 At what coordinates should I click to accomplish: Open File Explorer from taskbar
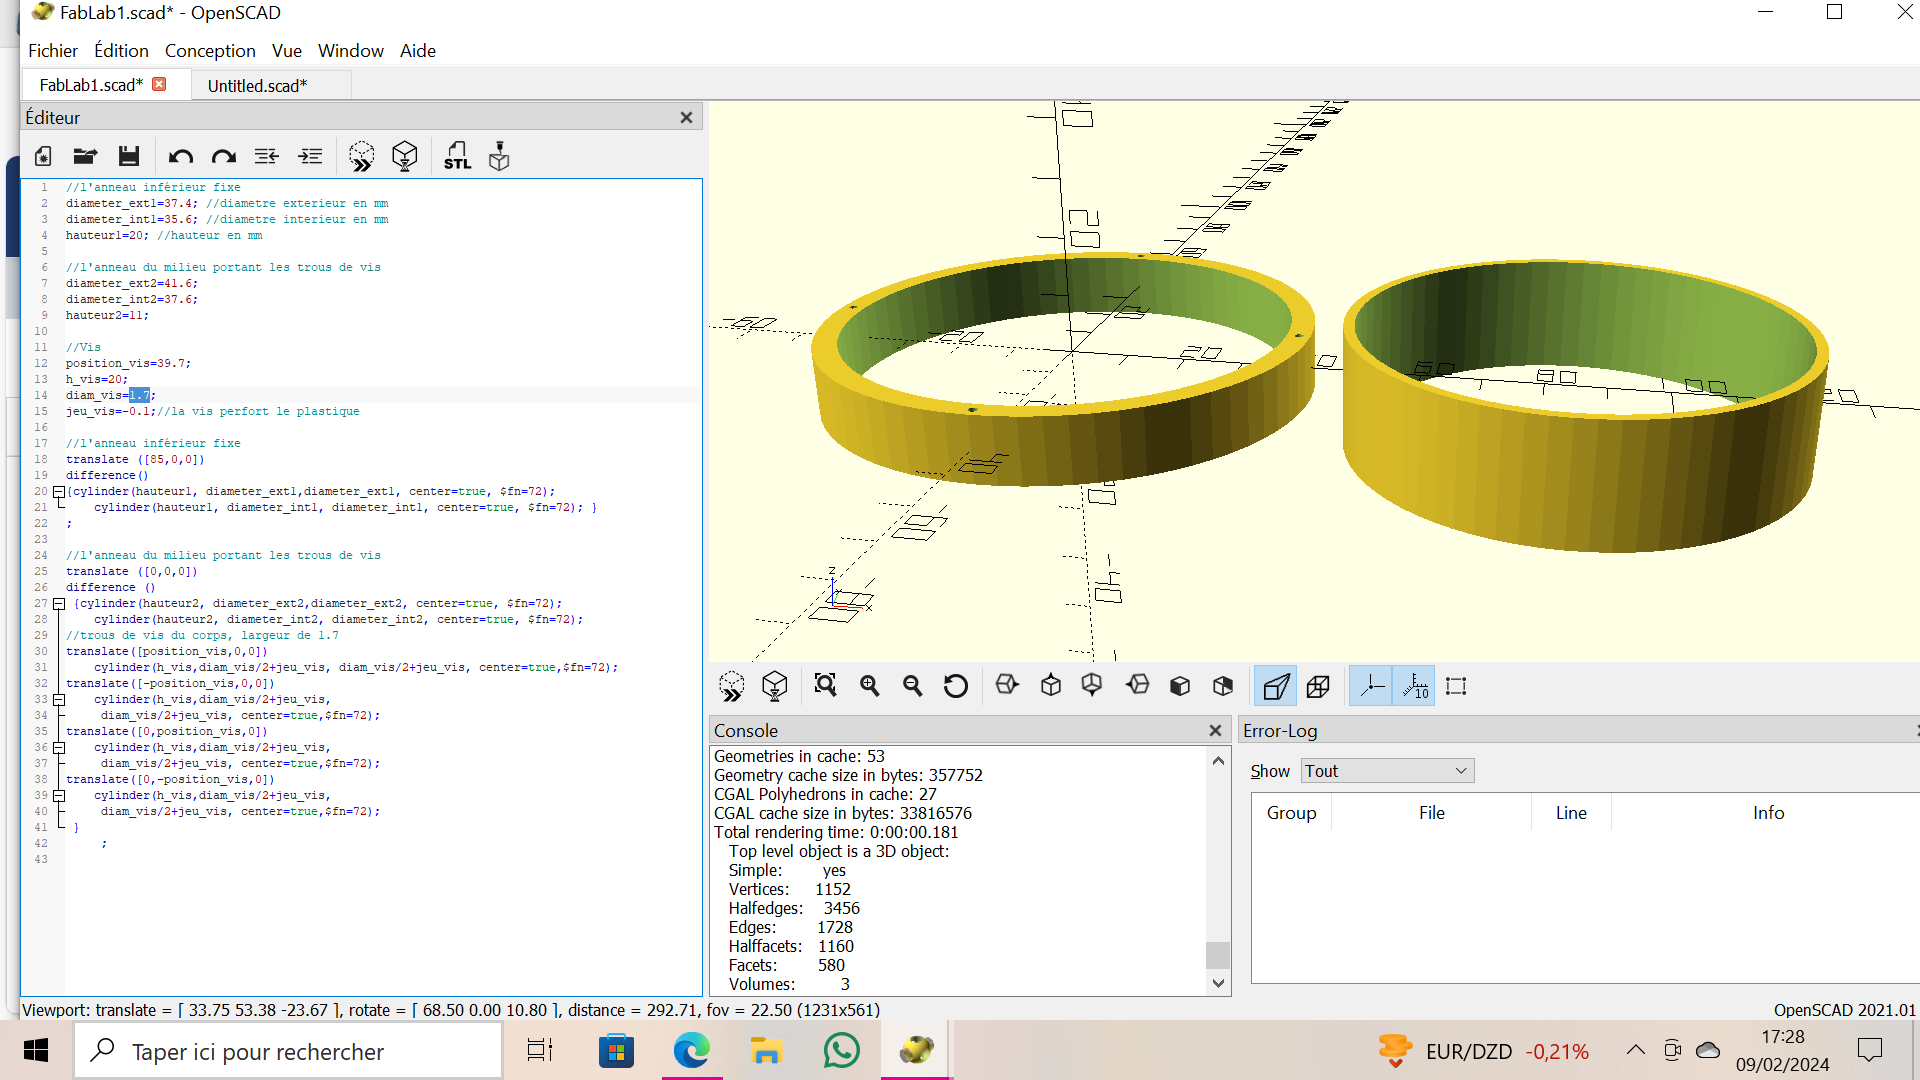[766, 1051]
